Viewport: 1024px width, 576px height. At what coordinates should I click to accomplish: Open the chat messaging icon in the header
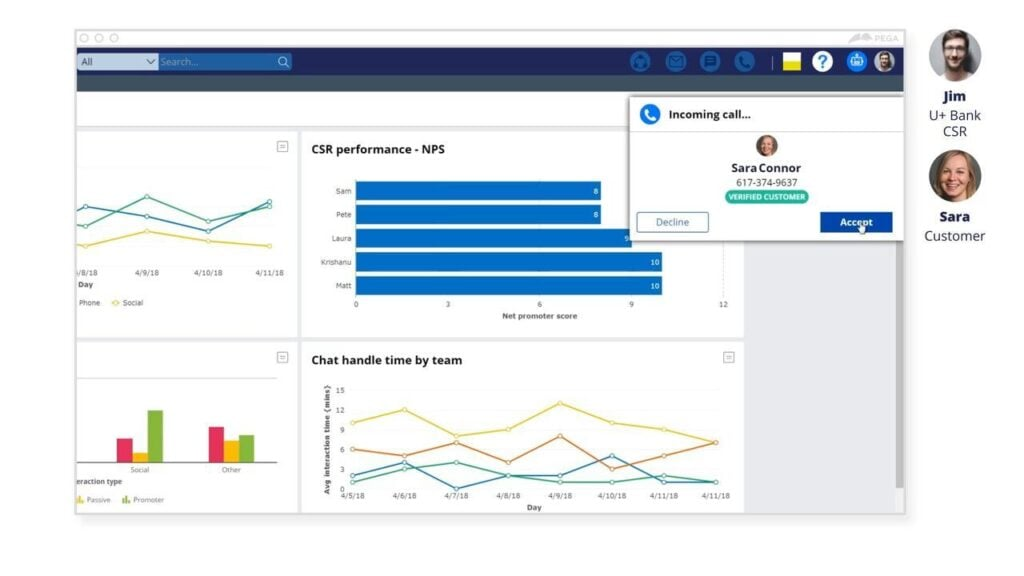tap(709, 60)
